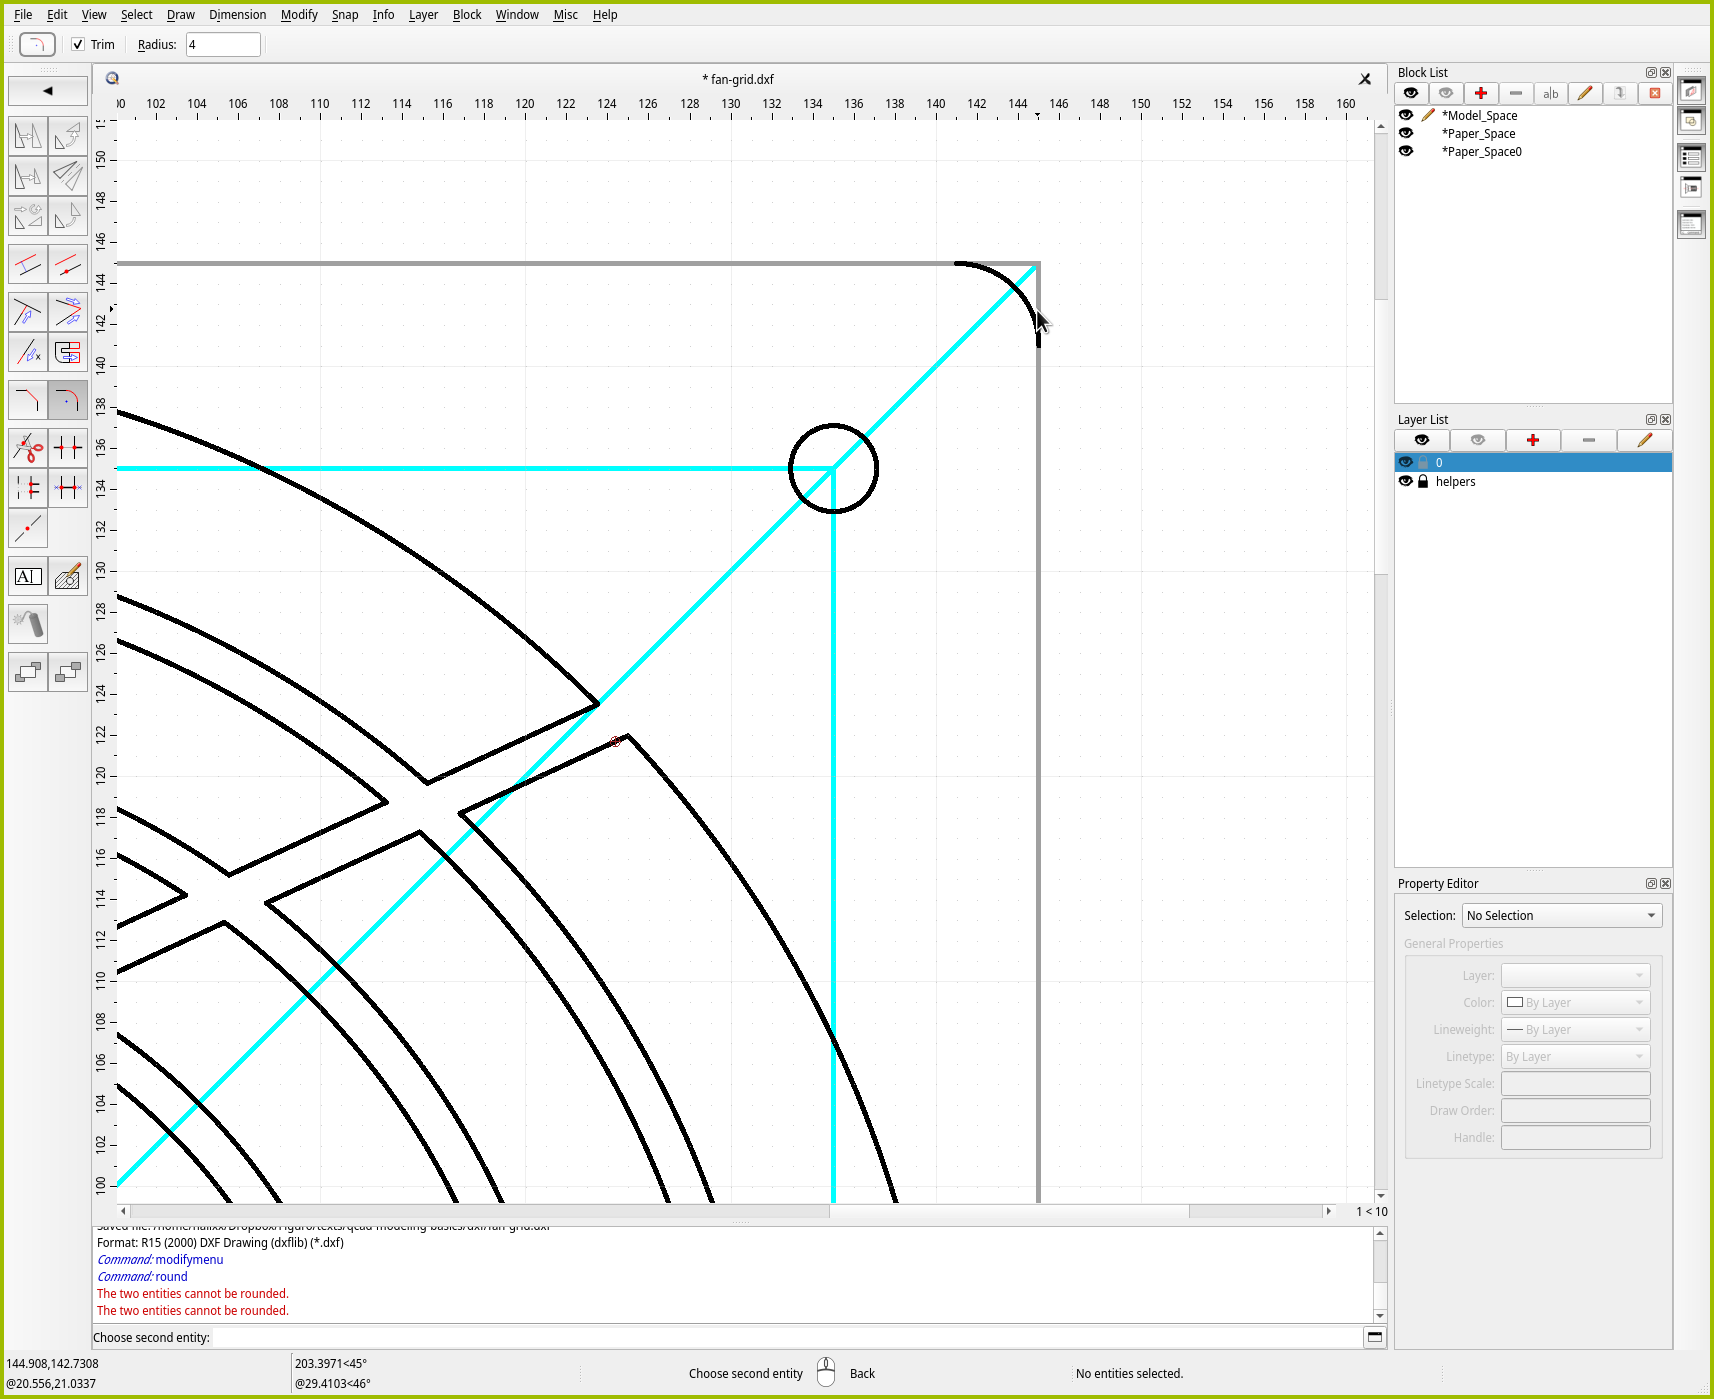The height and width of the screenshot is (1399, 1714).
Task: Toggle visibility of the helpers layer
Action: (x=1406, y=481)
